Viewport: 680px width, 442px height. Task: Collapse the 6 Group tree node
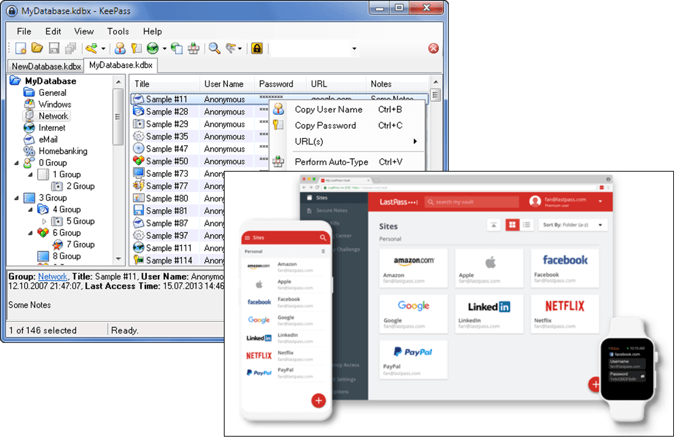pos(30,233)
